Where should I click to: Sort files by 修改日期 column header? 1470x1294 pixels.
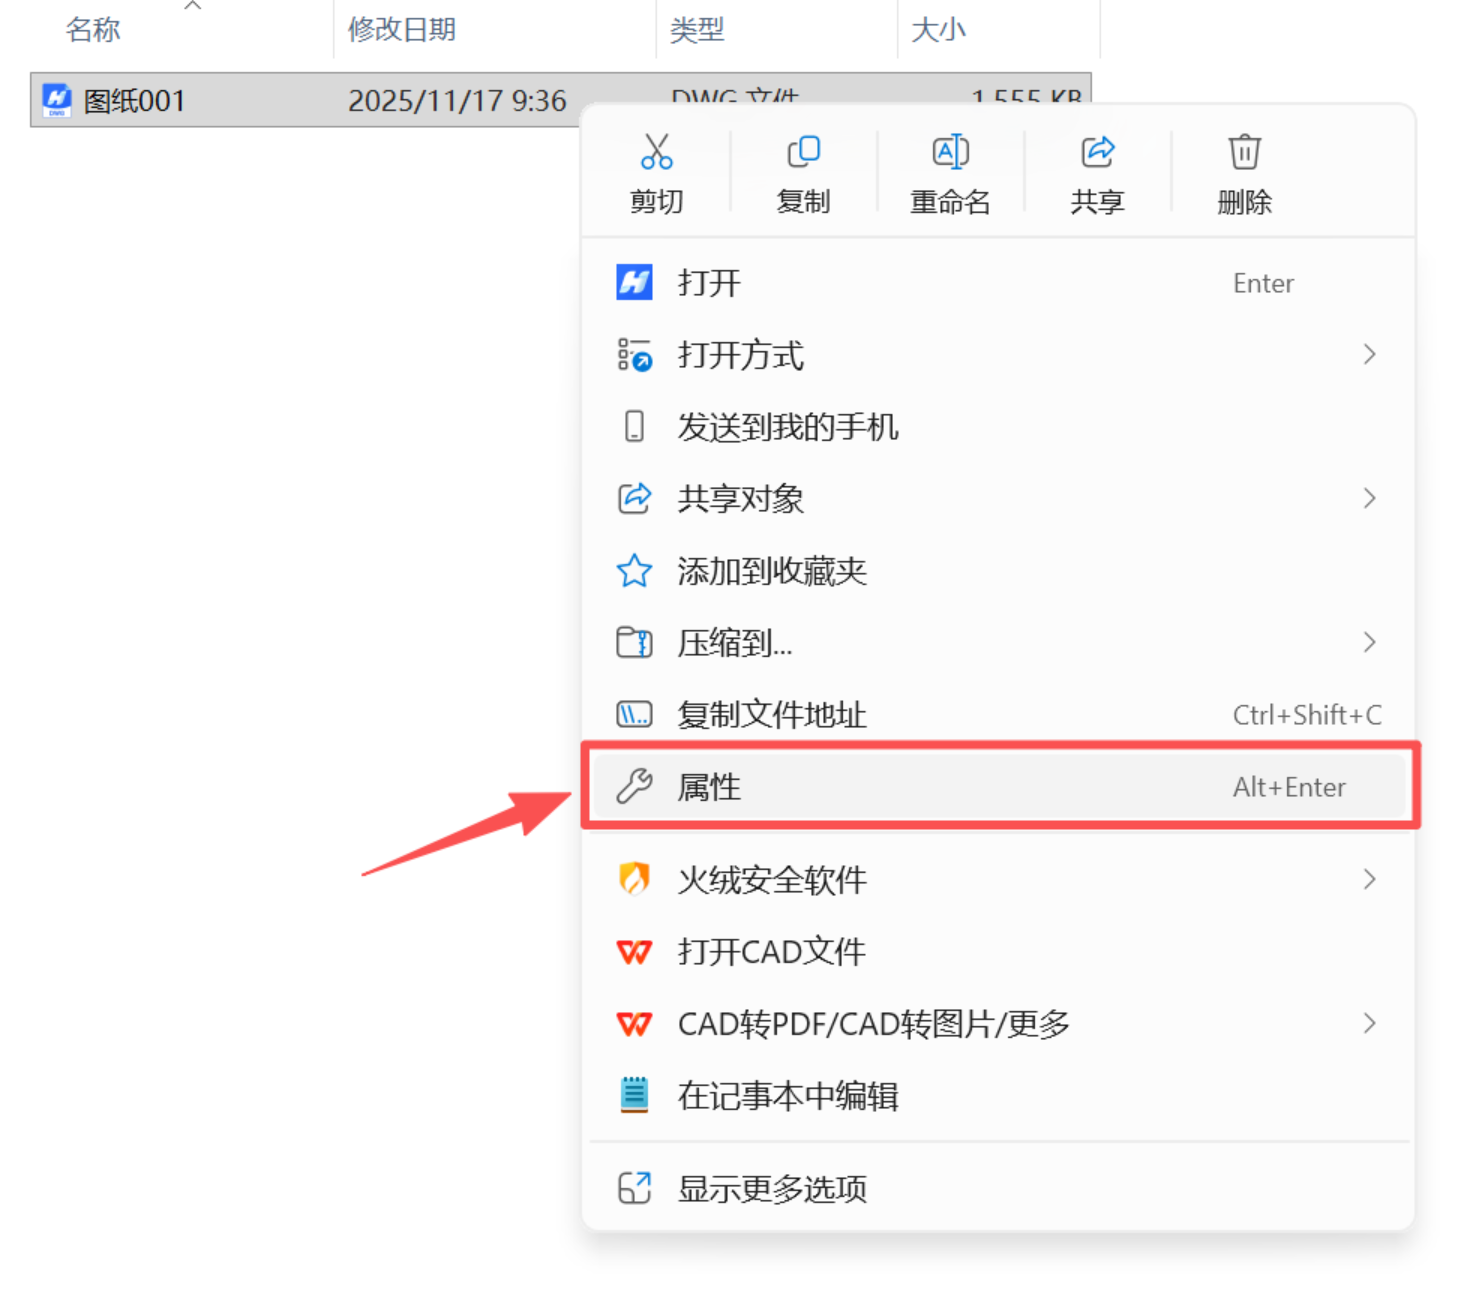(402, 30)
